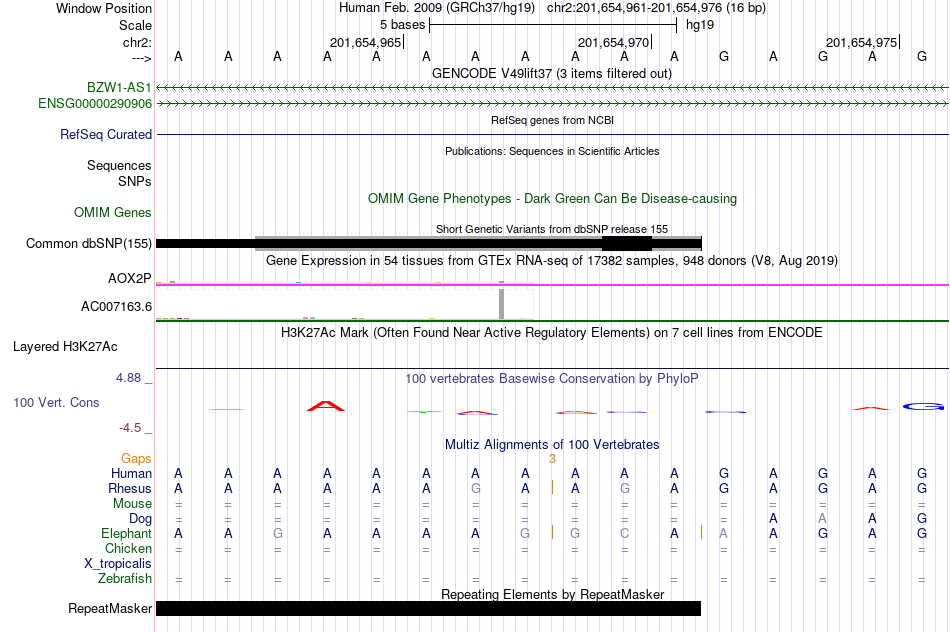The width and height of the screenshot is (950, 632).
Task: Open the Layered H3K27Ac track label
Action: pyautogui.click(x=65, y=347)
